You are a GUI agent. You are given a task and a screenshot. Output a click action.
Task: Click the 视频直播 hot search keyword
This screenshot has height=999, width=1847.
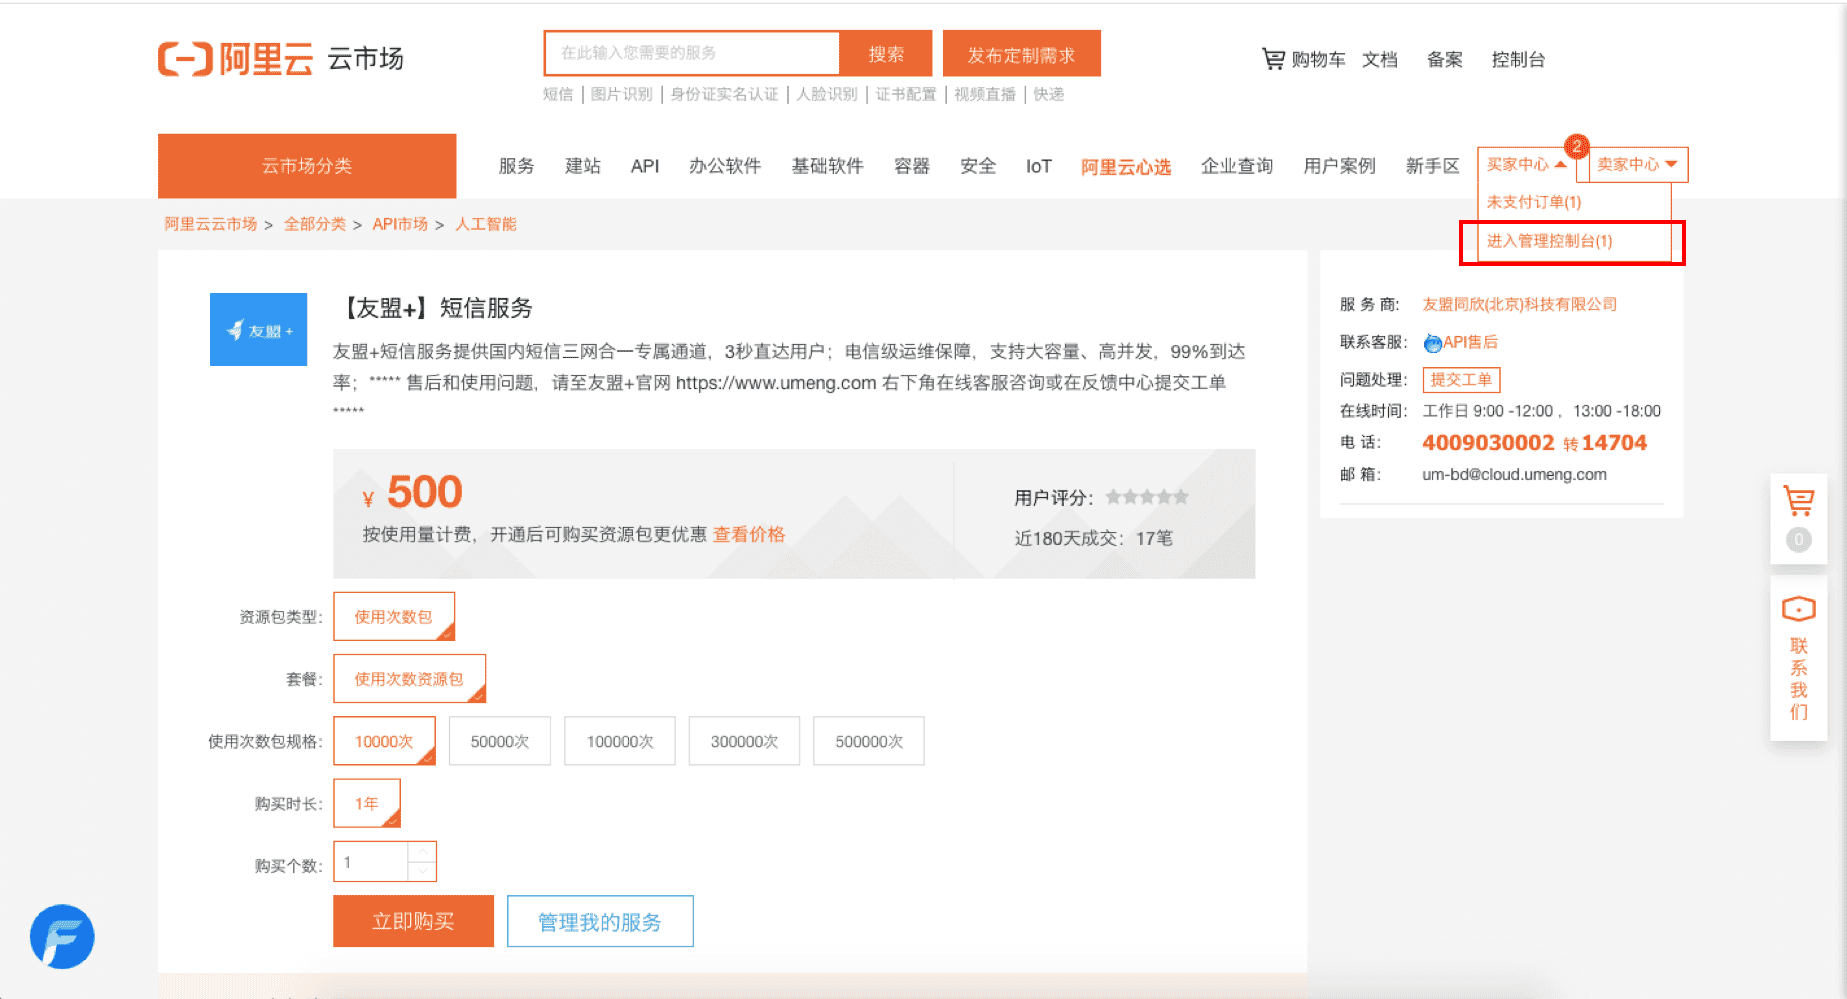pyautogui.click(x=985, y=94)
